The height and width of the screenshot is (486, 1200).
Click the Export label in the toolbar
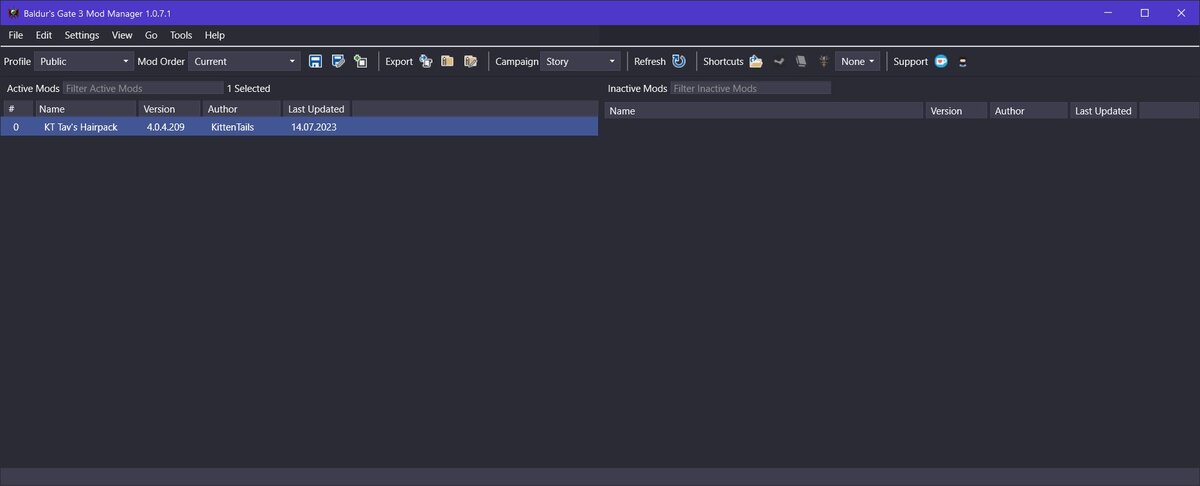tap(399, 61)
